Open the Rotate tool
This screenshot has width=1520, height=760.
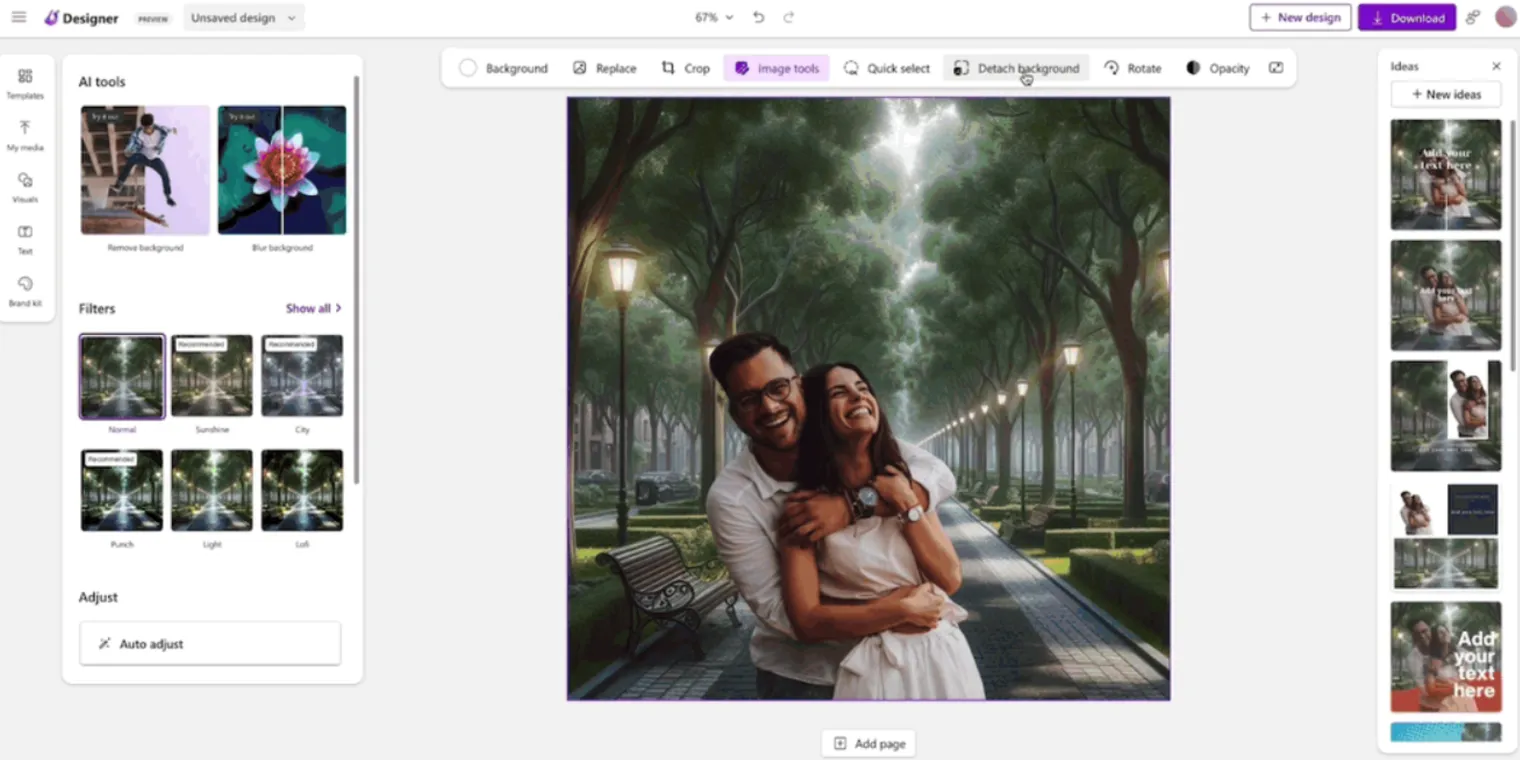pyautogui.click(x=1133, y=68)
